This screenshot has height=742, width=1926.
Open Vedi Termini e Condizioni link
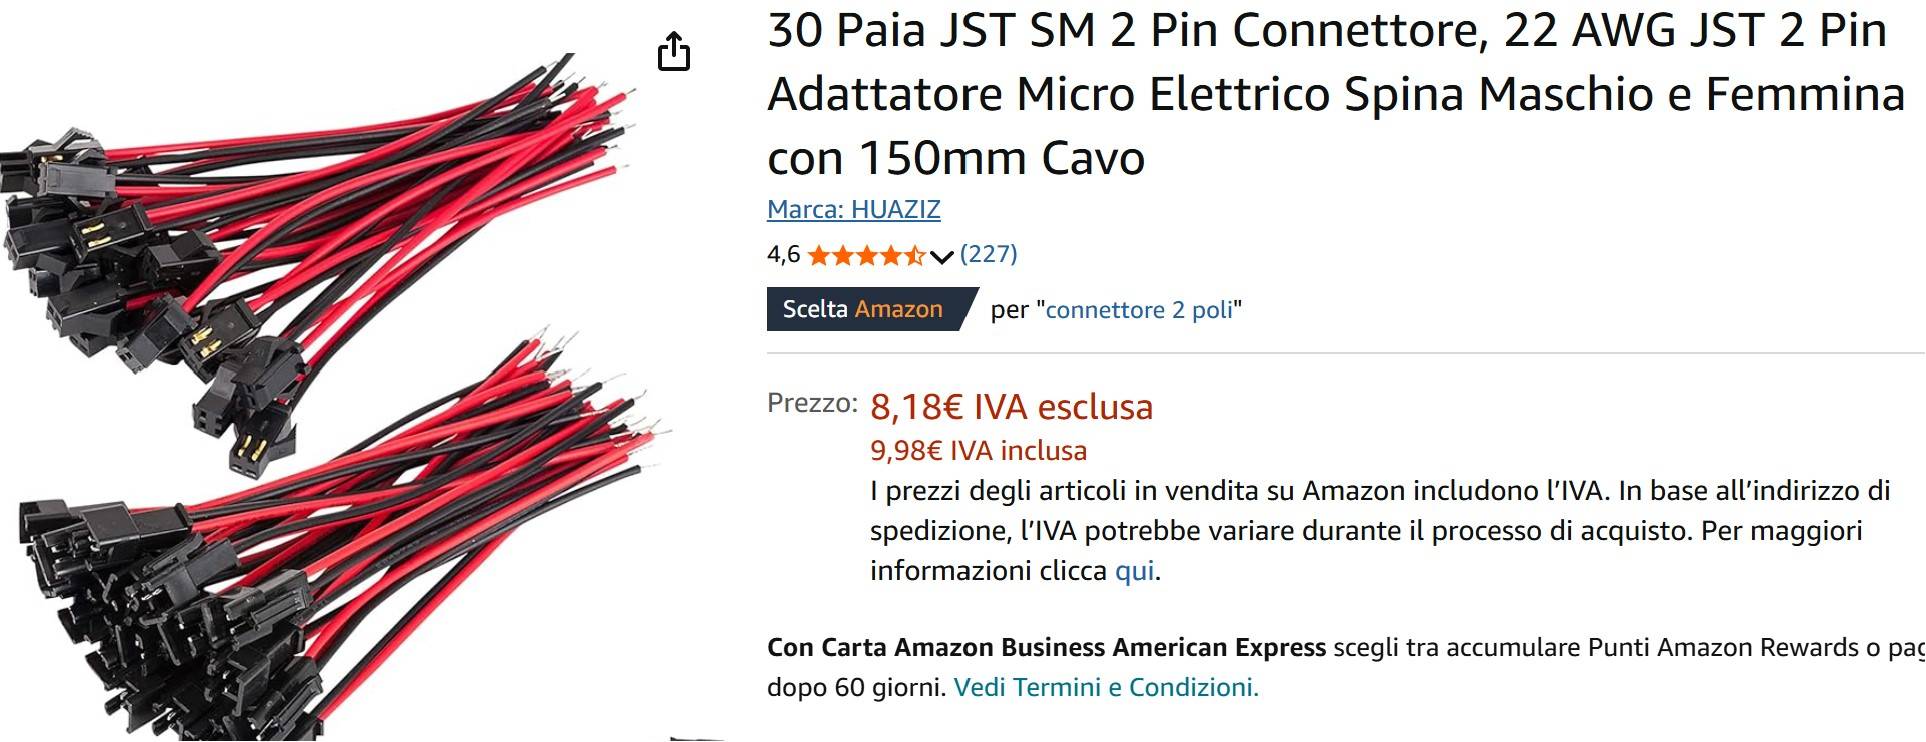coord(1106,688)
